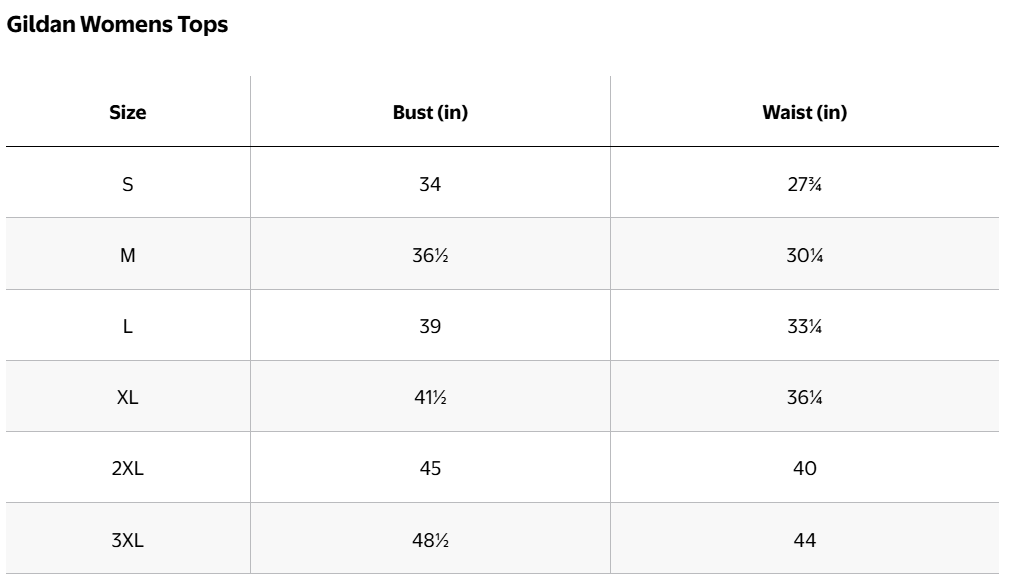The image size is (1017, 582).
Task: Choose the XL size row label
Action: [x=127, y=398]
